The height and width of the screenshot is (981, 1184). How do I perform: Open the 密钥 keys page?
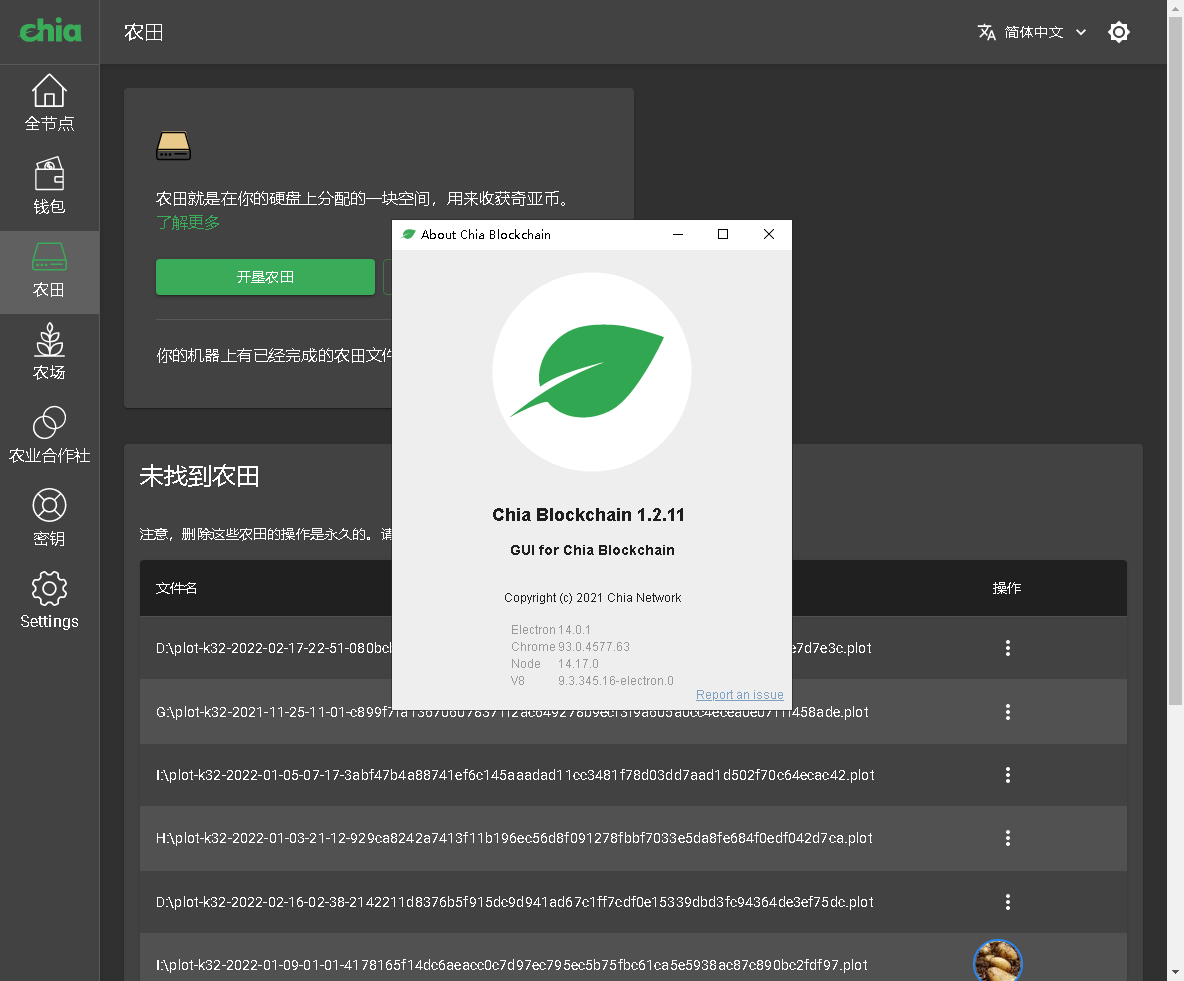pyautogui.click(x=49, y=519)
